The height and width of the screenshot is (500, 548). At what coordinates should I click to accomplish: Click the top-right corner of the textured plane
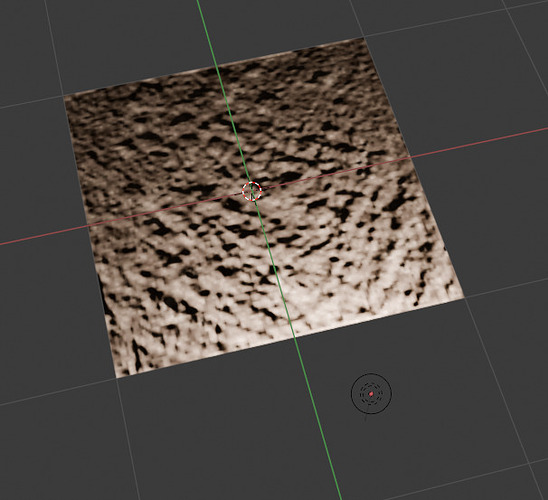(x=363, y=38)
